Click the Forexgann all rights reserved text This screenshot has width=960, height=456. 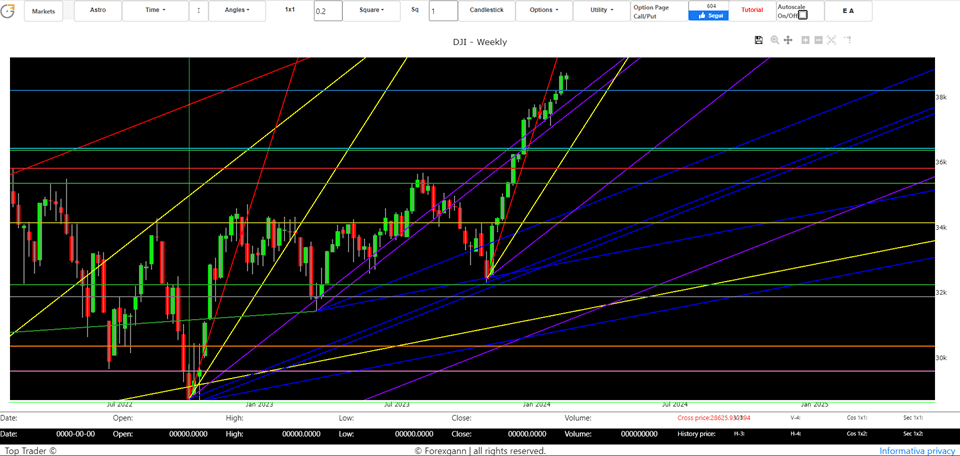pos(480,450)
